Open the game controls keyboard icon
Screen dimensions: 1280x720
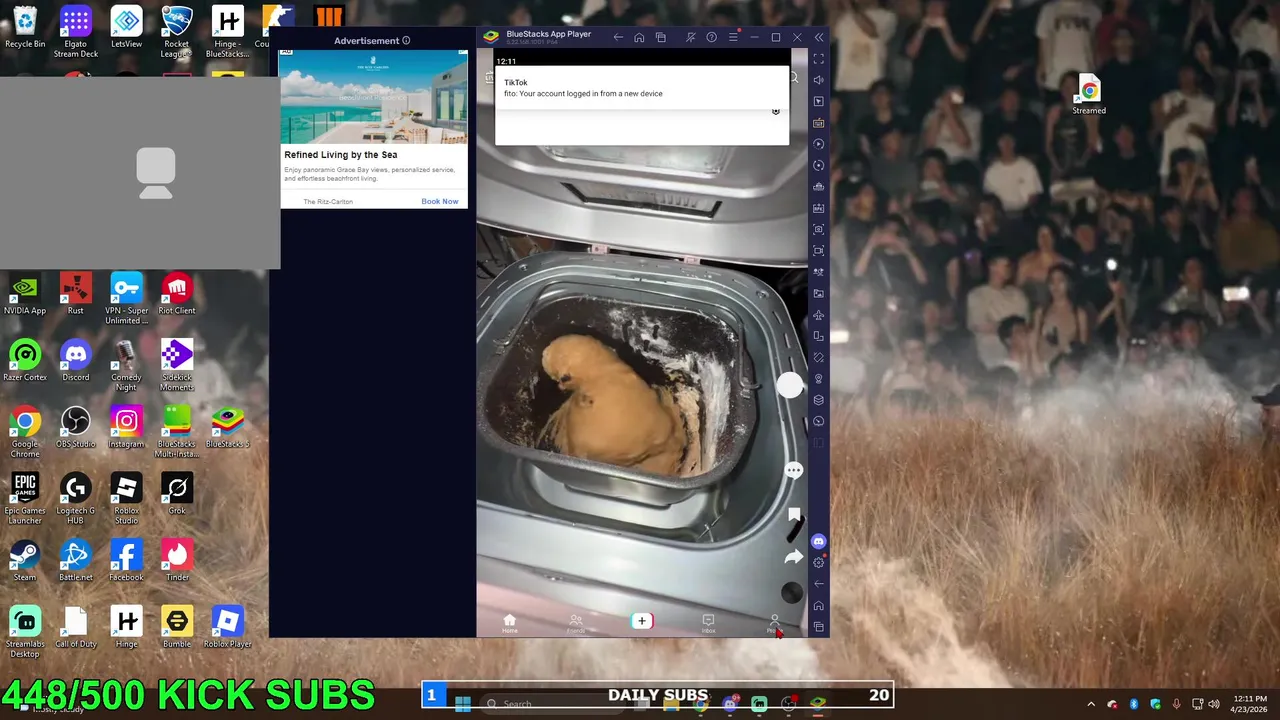[819, 123]
